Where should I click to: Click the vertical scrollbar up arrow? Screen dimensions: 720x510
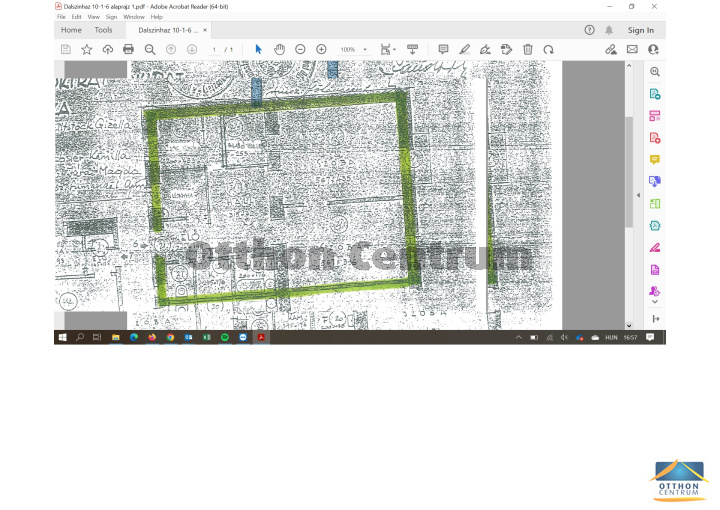[x=629, y=66]
